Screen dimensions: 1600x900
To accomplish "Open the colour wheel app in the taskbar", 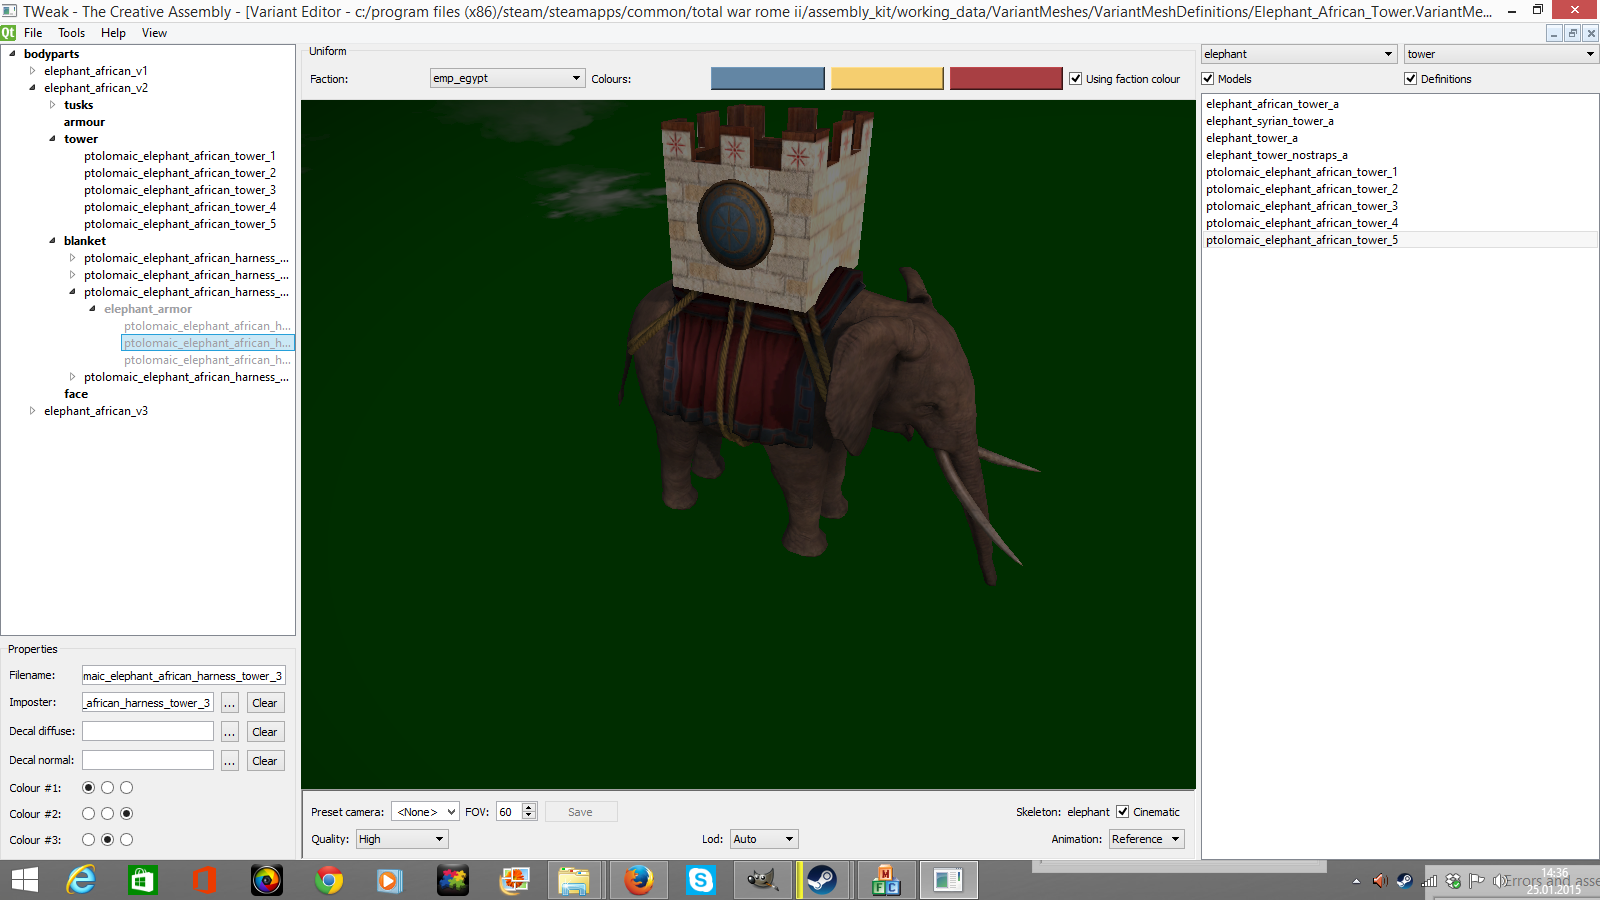I will coord(267,880).
